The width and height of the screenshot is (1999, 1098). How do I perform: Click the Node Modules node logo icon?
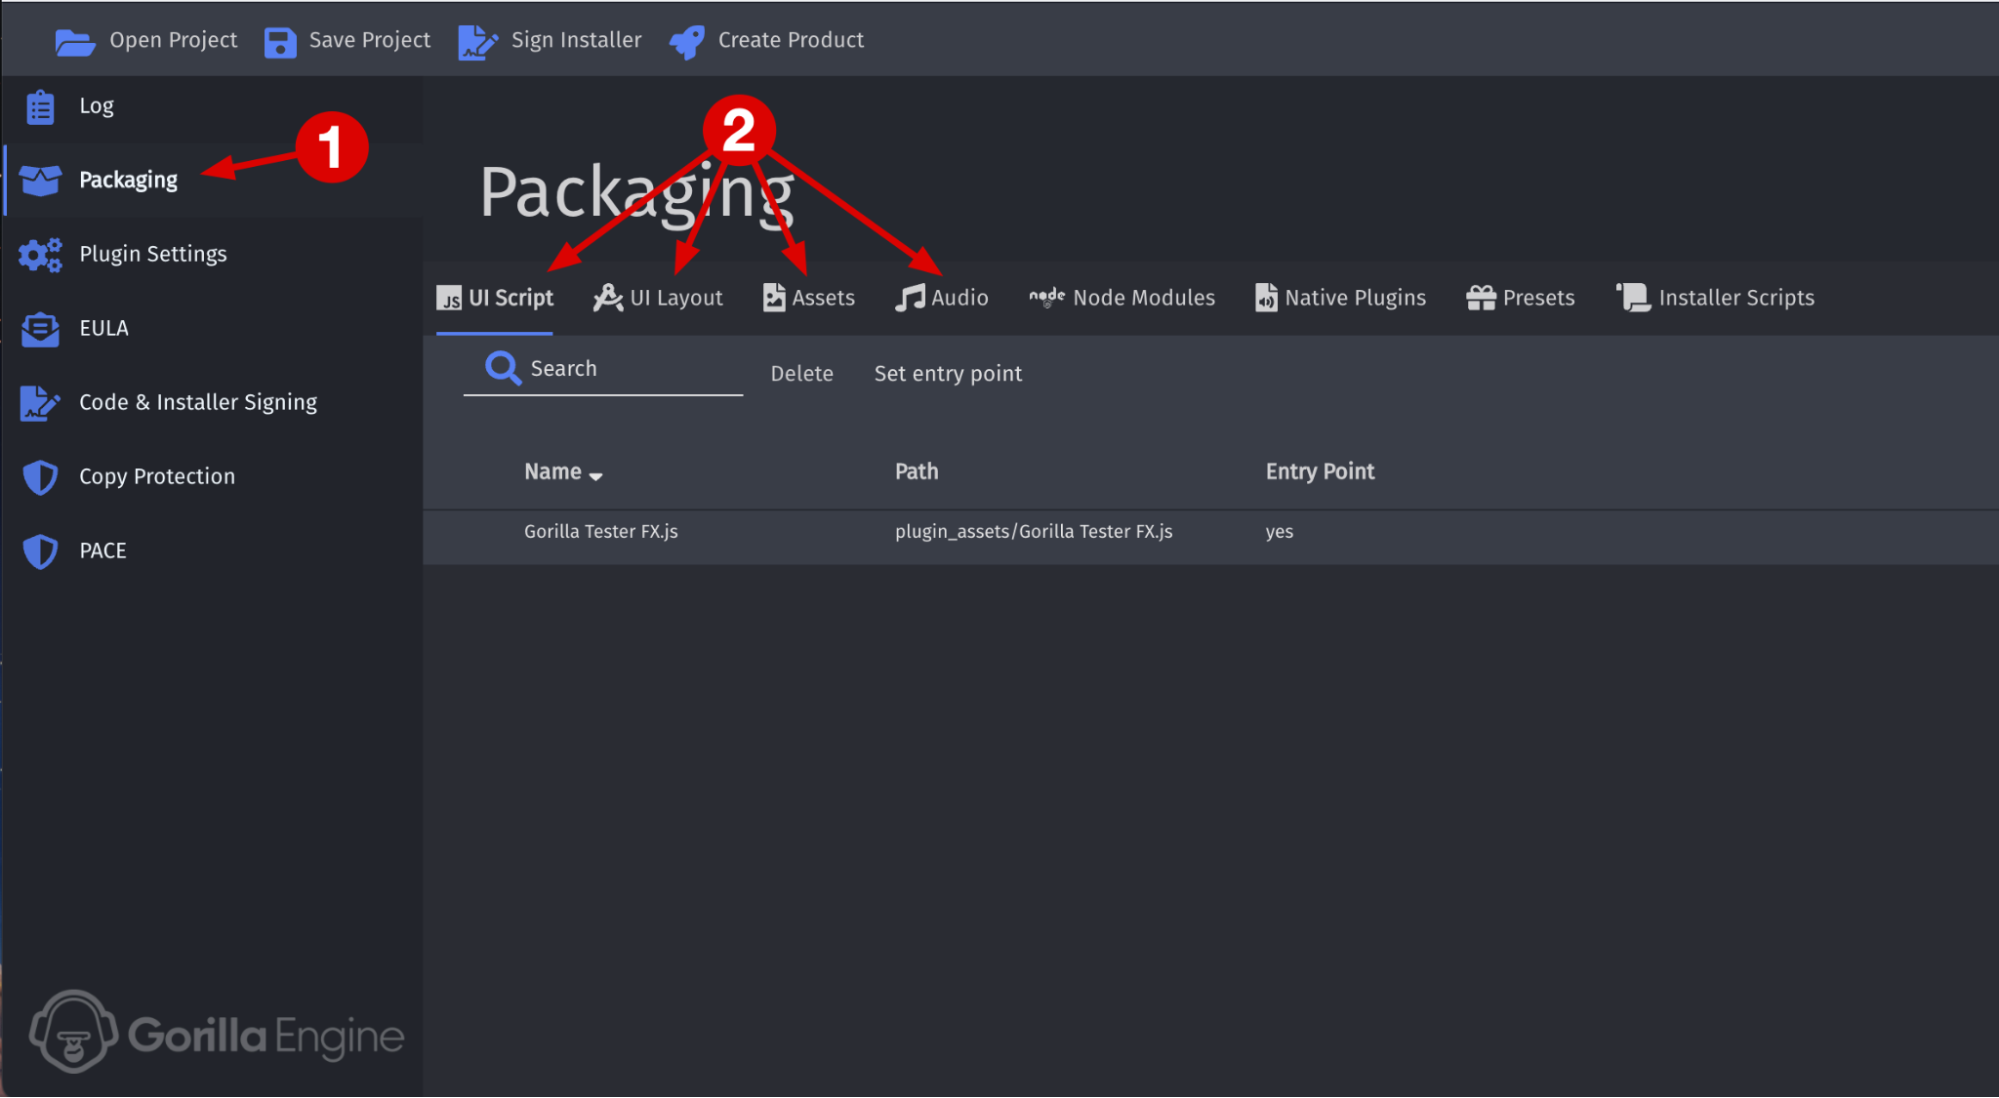pos(1047,297)
